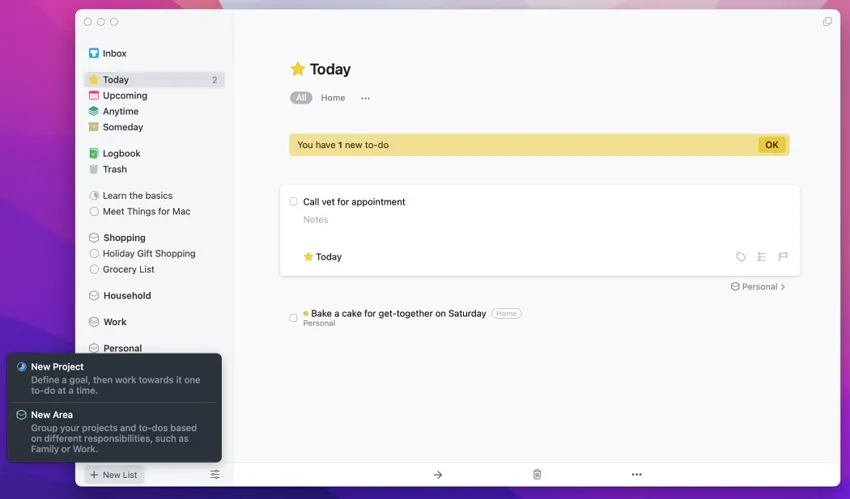Follow the Personal area link below the card
This screenshot has height=499, width=850.
[x=758, y=287]
